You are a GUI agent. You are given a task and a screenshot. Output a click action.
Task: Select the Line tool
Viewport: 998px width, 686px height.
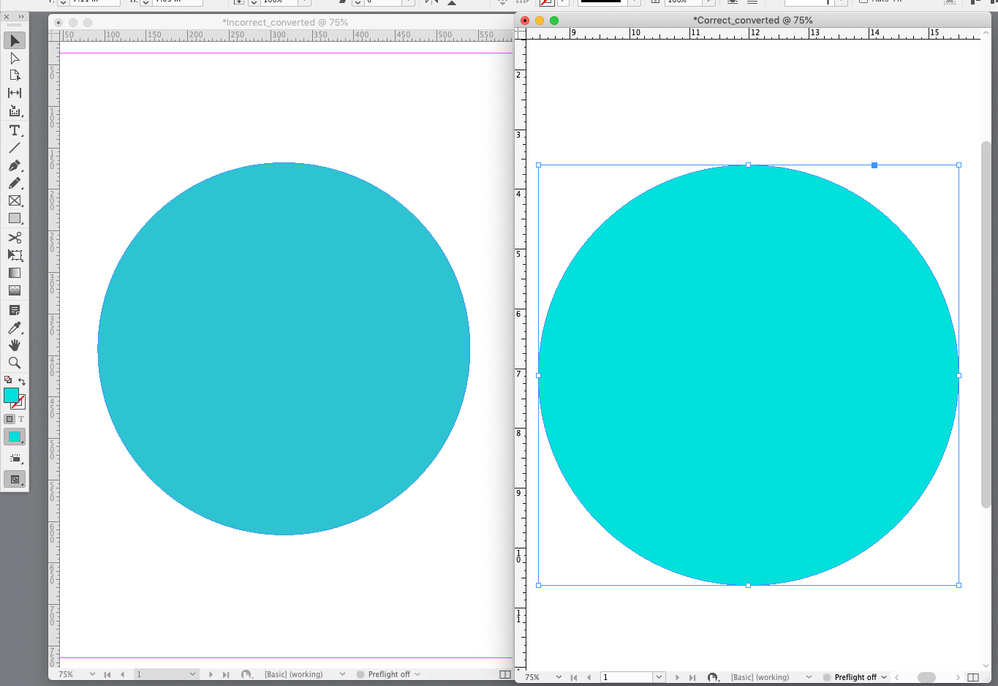[15, 148]
